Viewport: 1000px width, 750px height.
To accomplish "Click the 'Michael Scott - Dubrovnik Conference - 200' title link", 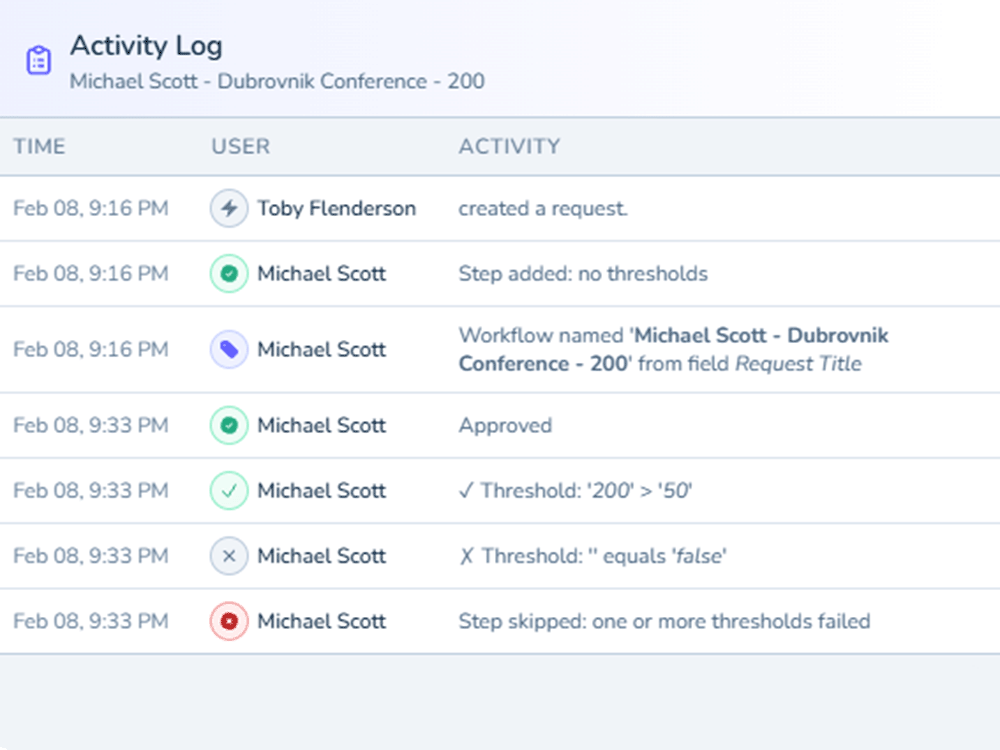I will click(277, 81).
